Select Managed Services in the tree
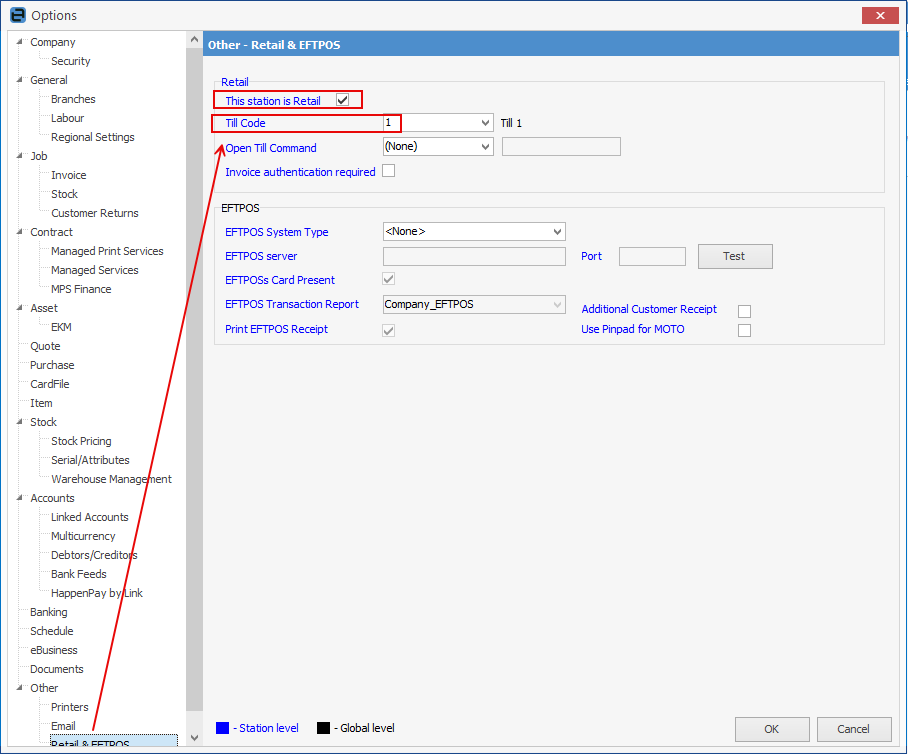 [x=94, y=270]
